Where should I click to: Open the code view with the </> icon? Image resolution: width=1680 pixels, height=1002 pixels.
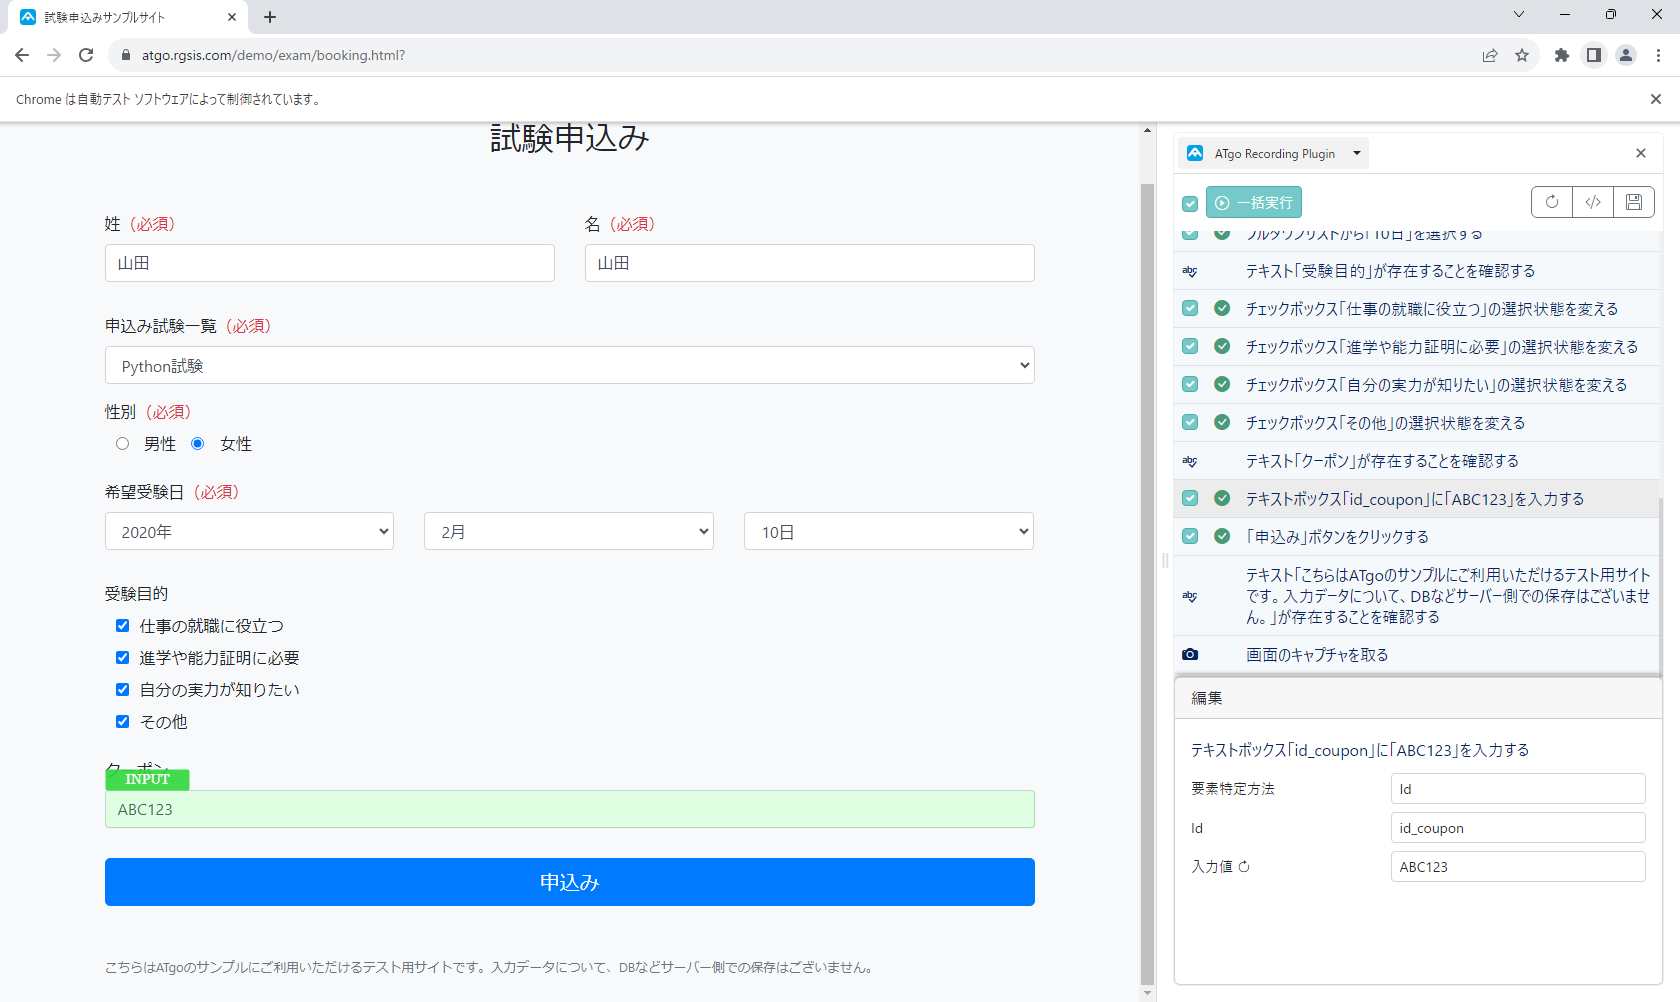click(1592, 201)
